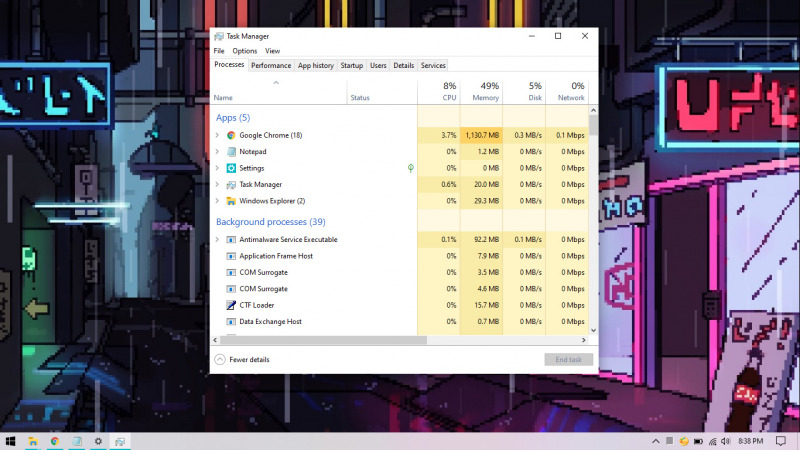Expand Antimalware Service Executable group
Image resolution: width=800 pixels, height=450 pixels.
(217, 239)
